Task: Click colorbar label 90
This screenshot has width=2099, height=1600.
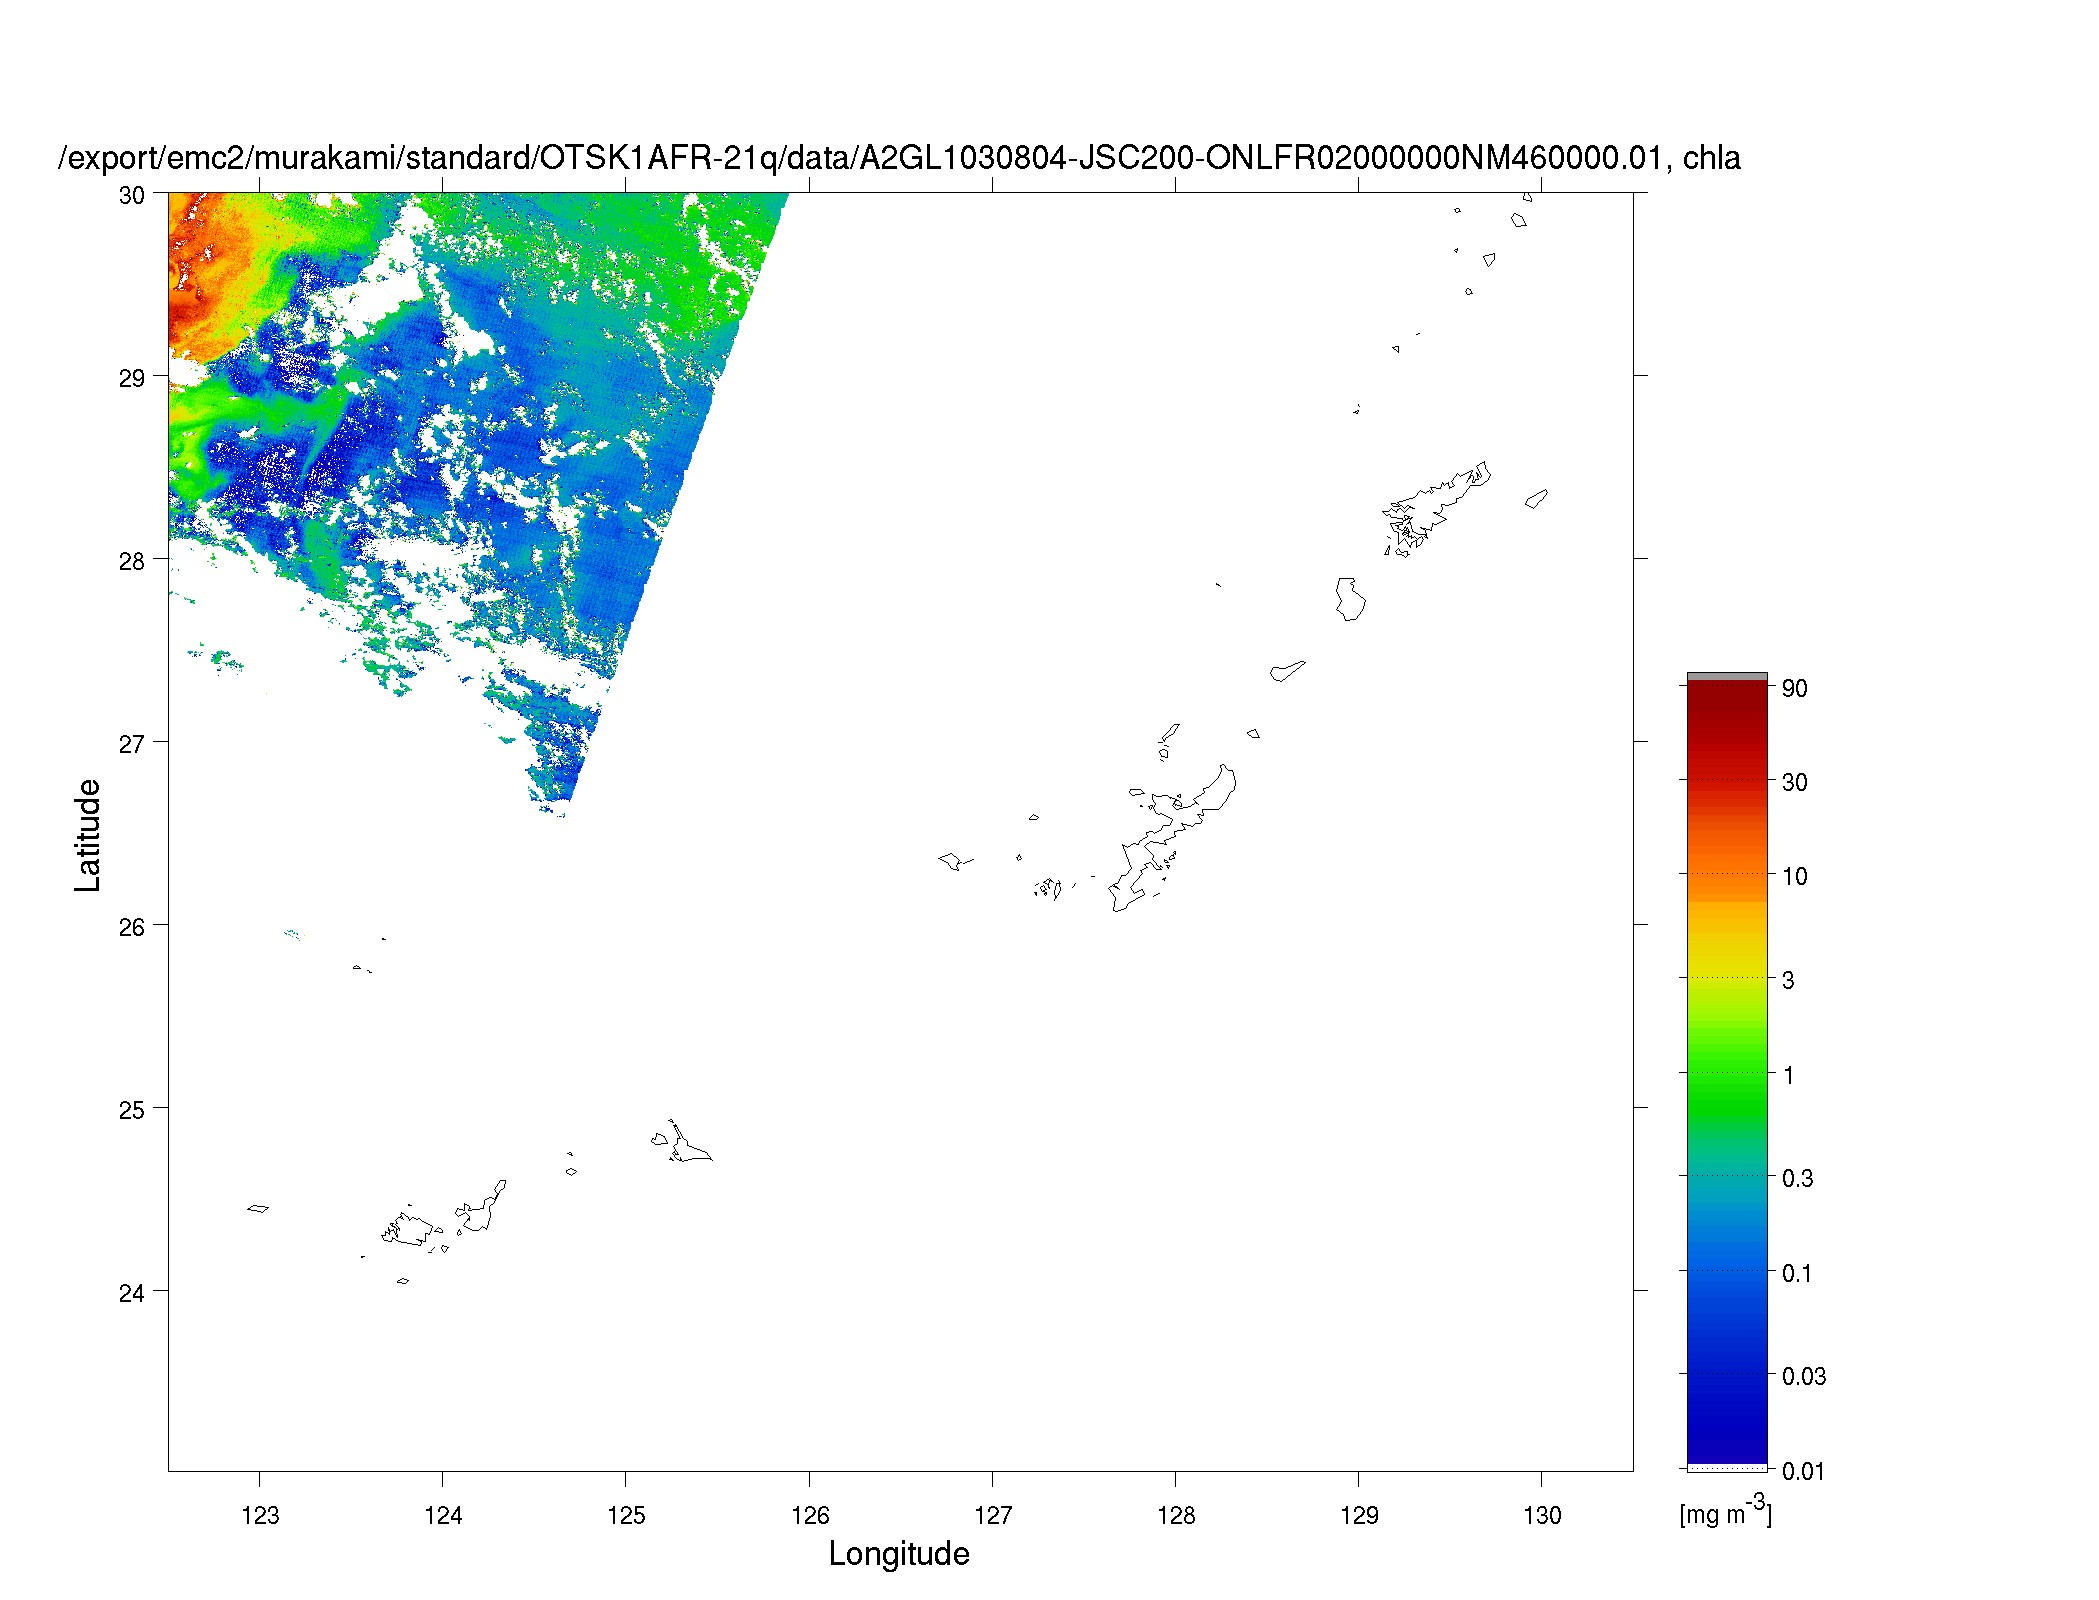Action: click(x=1795, y=688)
